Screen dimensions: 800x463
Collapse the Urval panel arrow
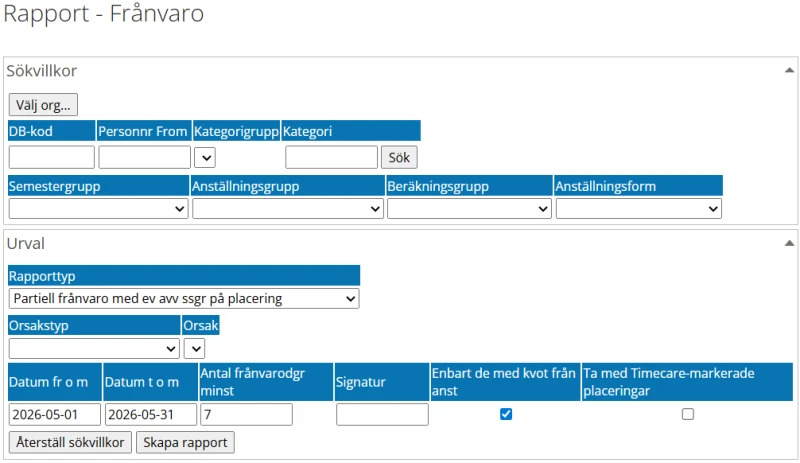(789, 243)
